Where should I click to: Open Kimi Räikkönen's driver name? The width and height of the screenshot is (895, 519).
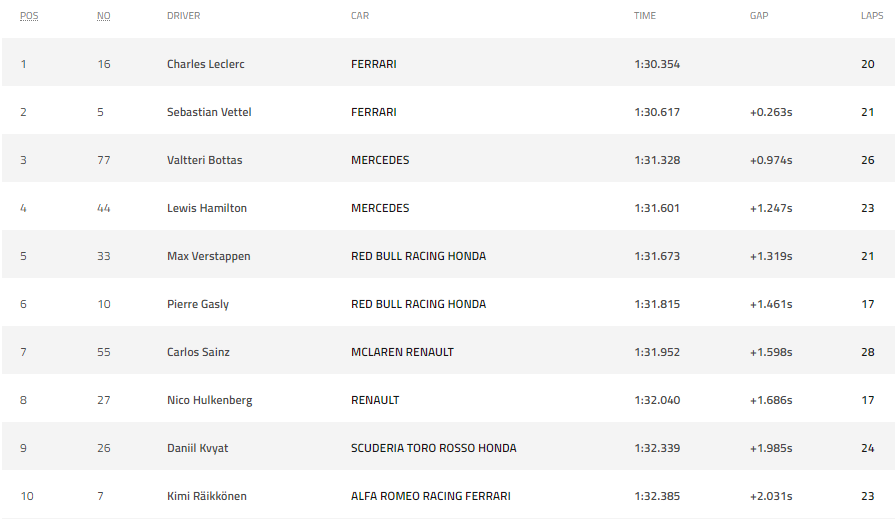(206, 496)
